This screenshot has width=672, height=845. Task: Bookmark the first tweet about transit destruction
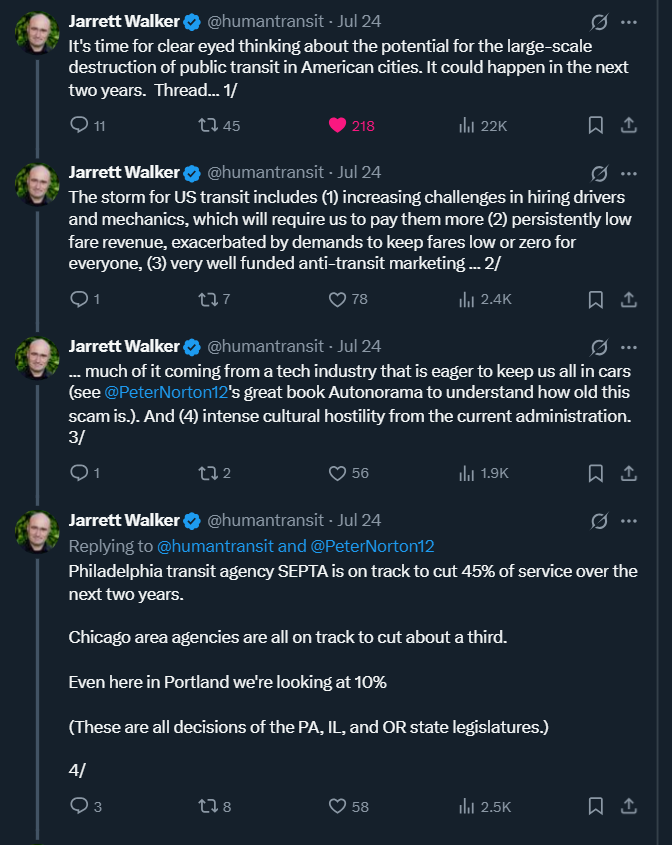[595, 125]
